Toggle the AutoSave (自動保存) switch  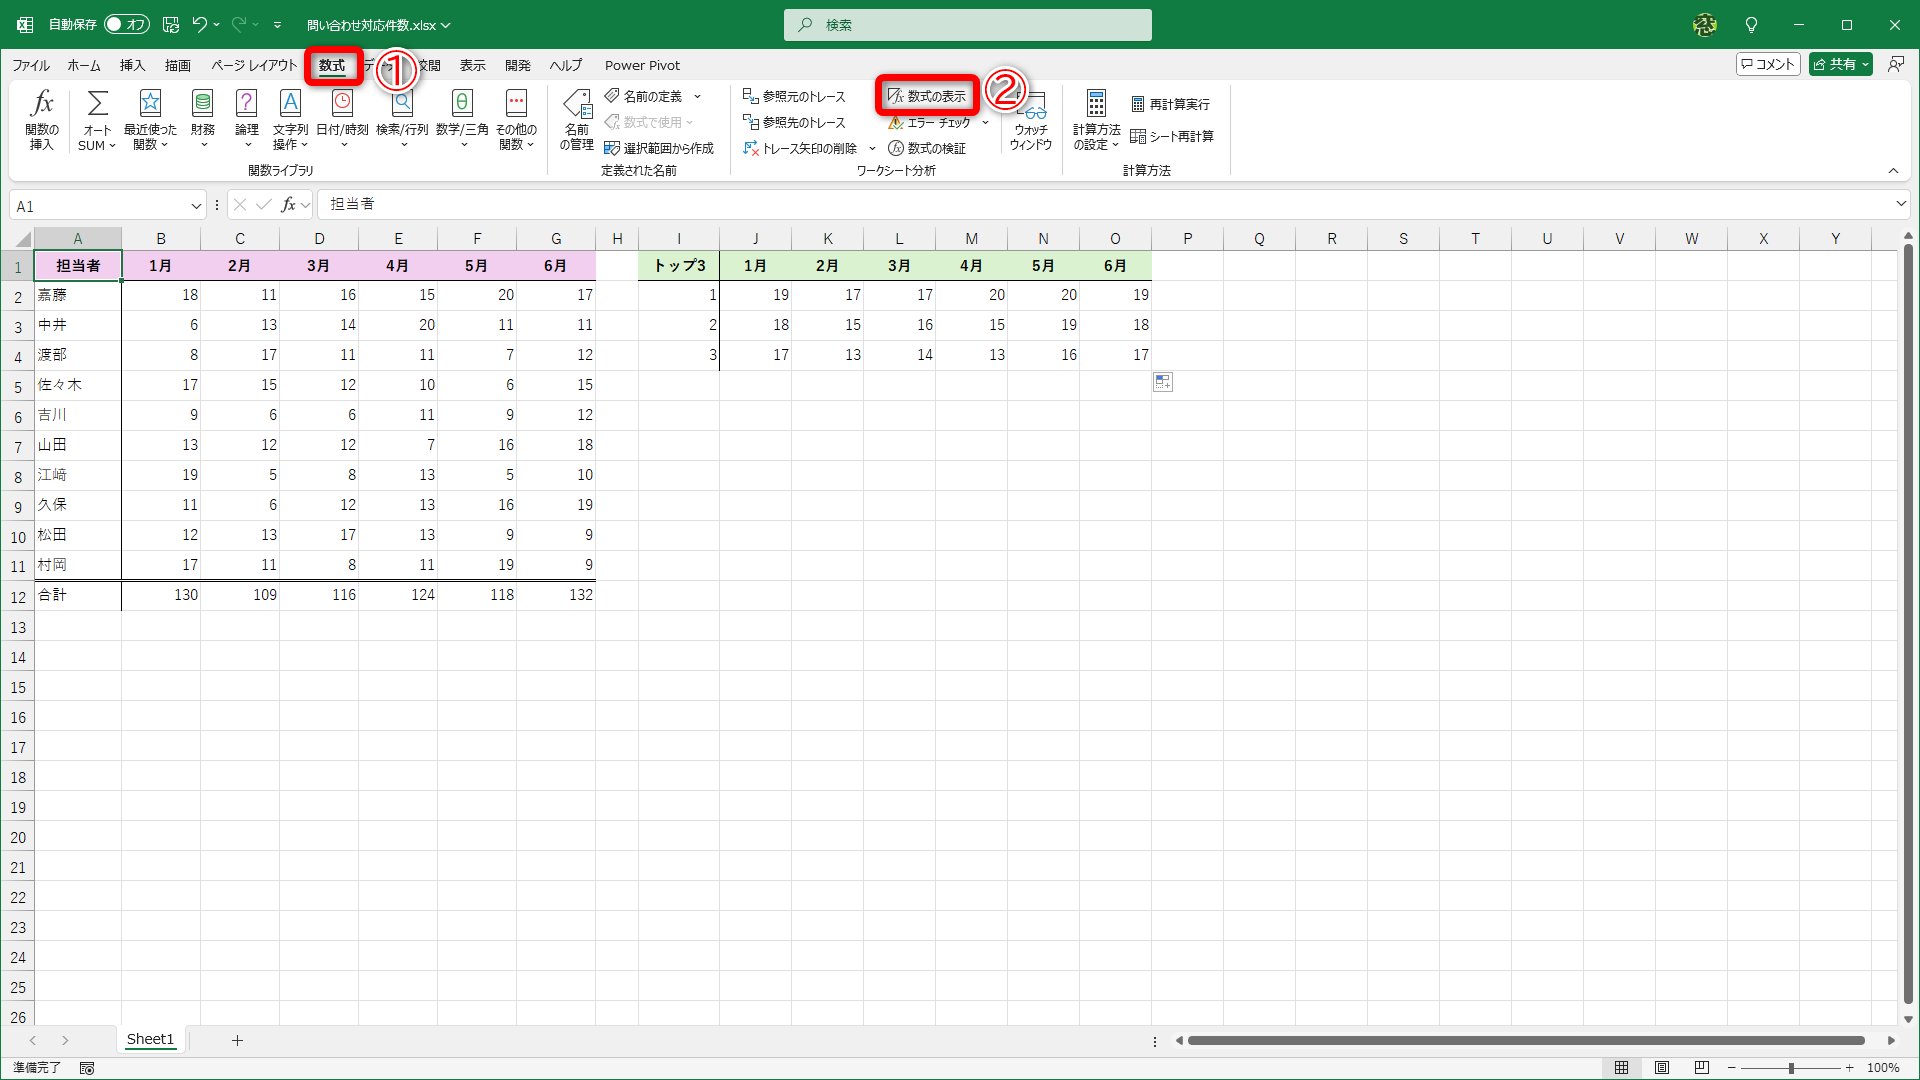pyautogui.click(x=127, y=25)
